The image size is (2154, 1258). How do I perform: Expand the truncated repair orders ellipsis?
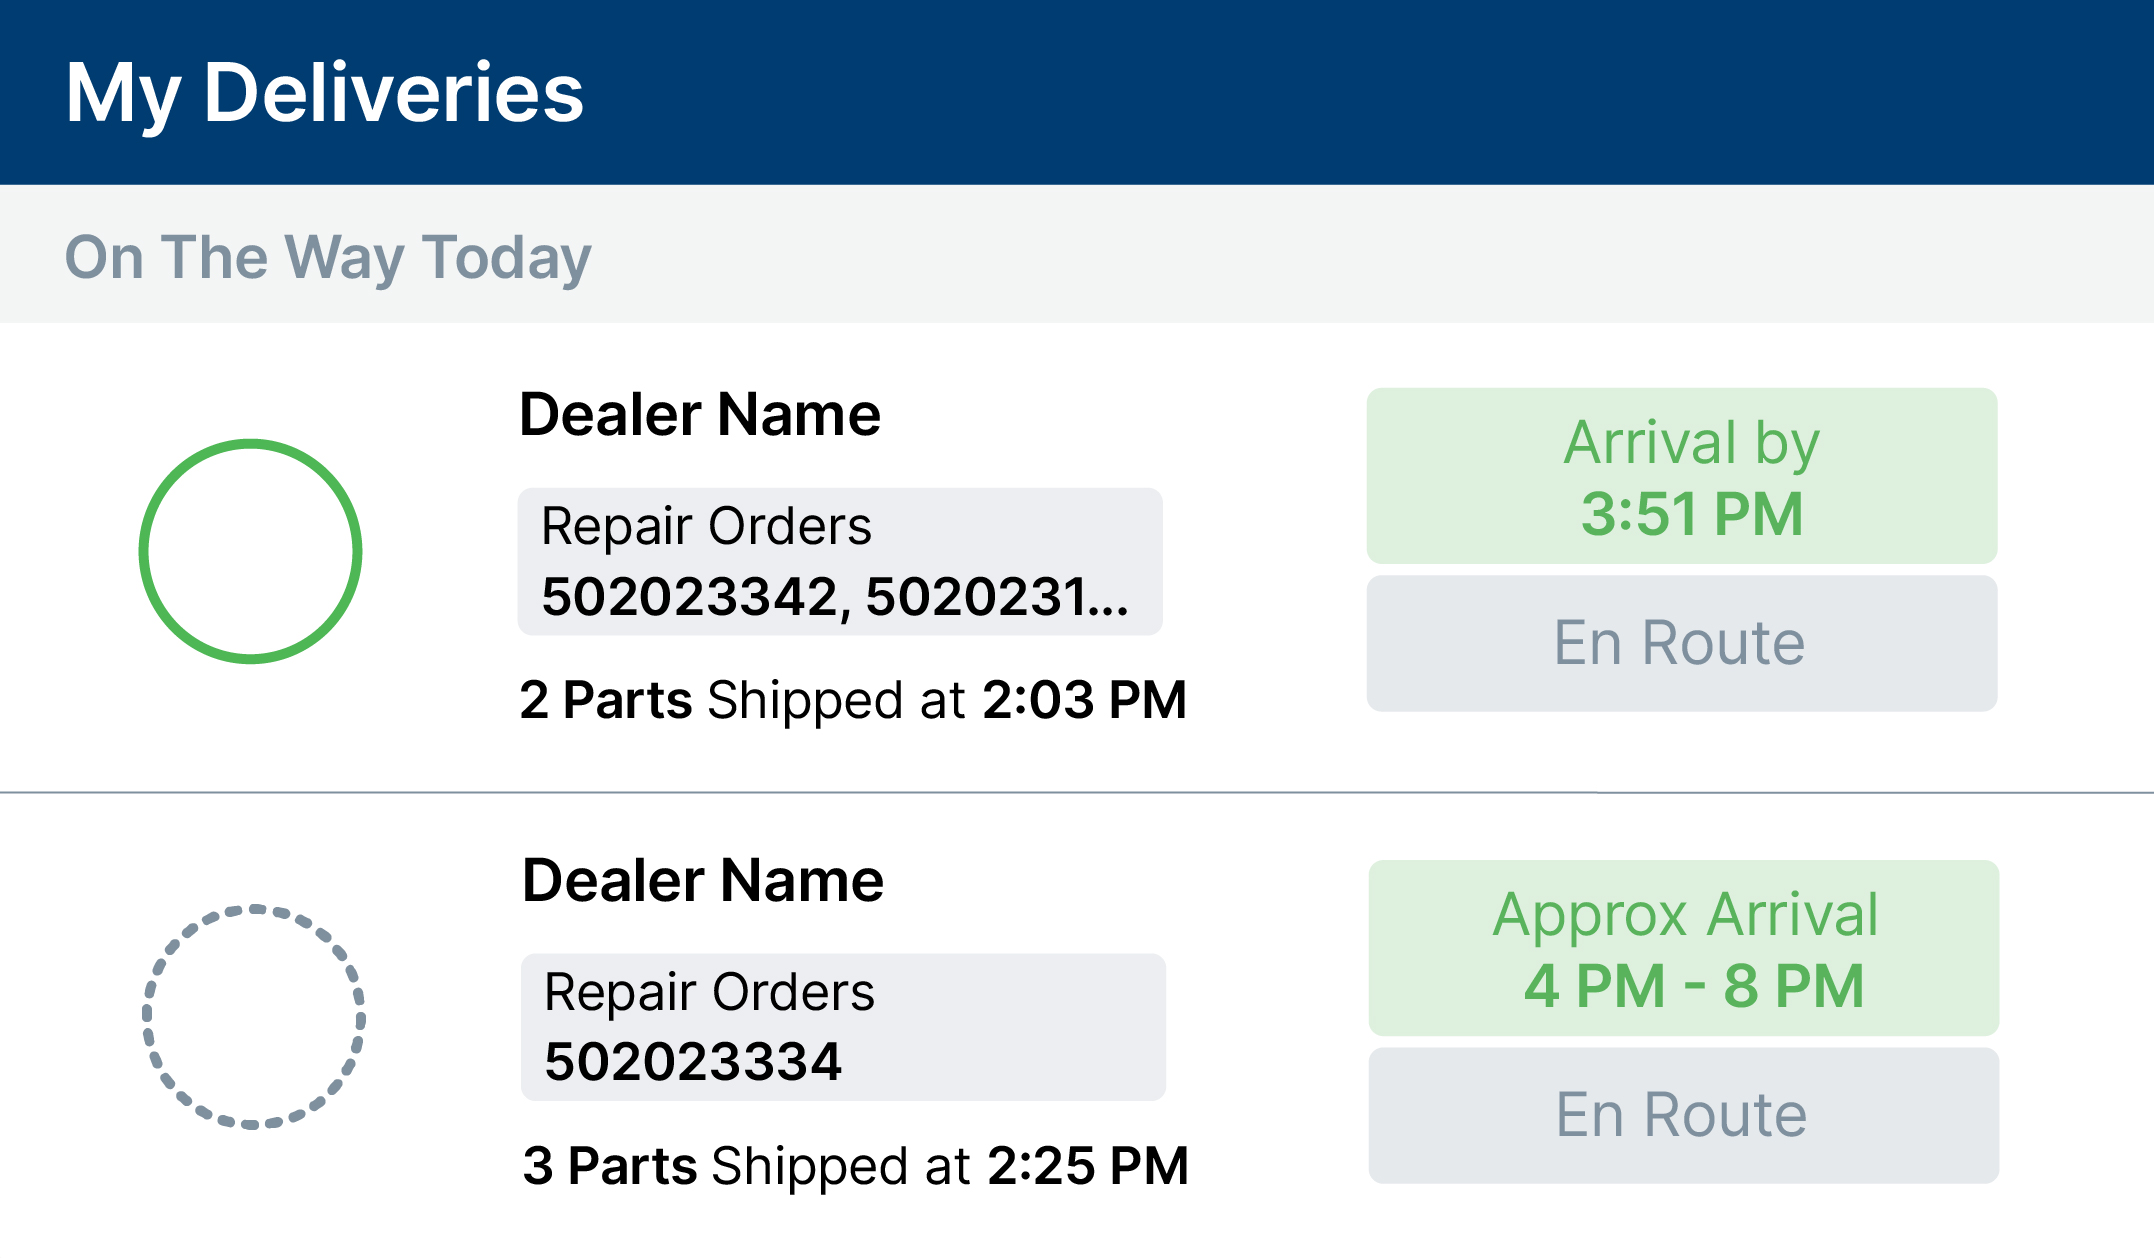1109,598
